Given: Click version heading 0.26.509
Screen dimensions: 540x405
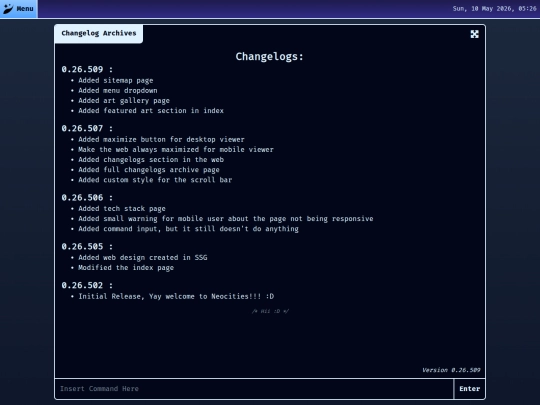Looking at the screenshot, I should 87,69.
